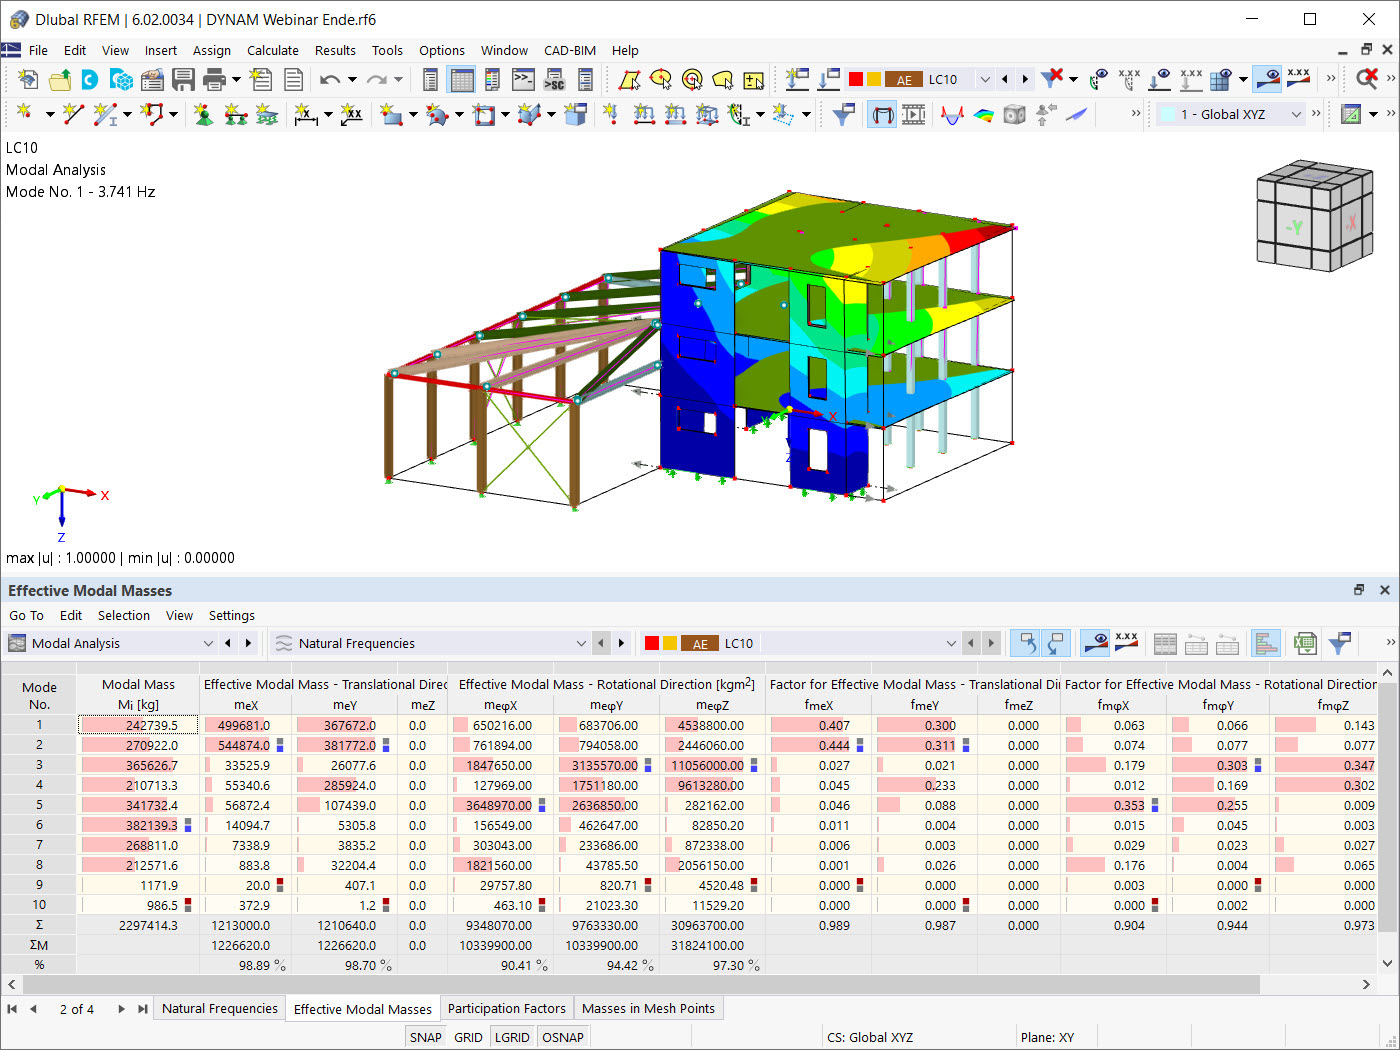Click the new nodal support icon
The width and height of the screenshot is (1400, 1050).
point(204,115)
